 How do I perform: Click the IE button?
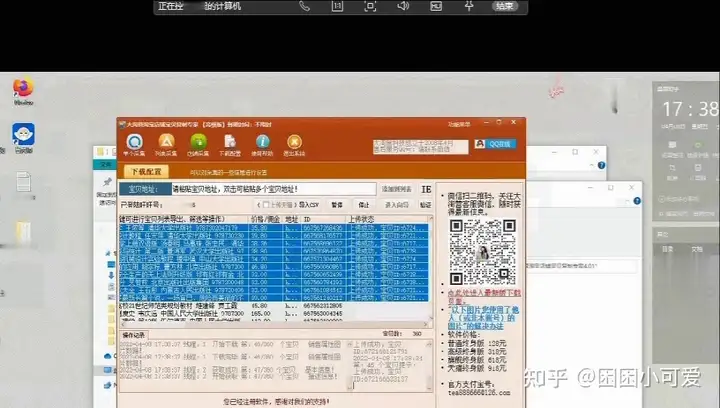point(426,189)
